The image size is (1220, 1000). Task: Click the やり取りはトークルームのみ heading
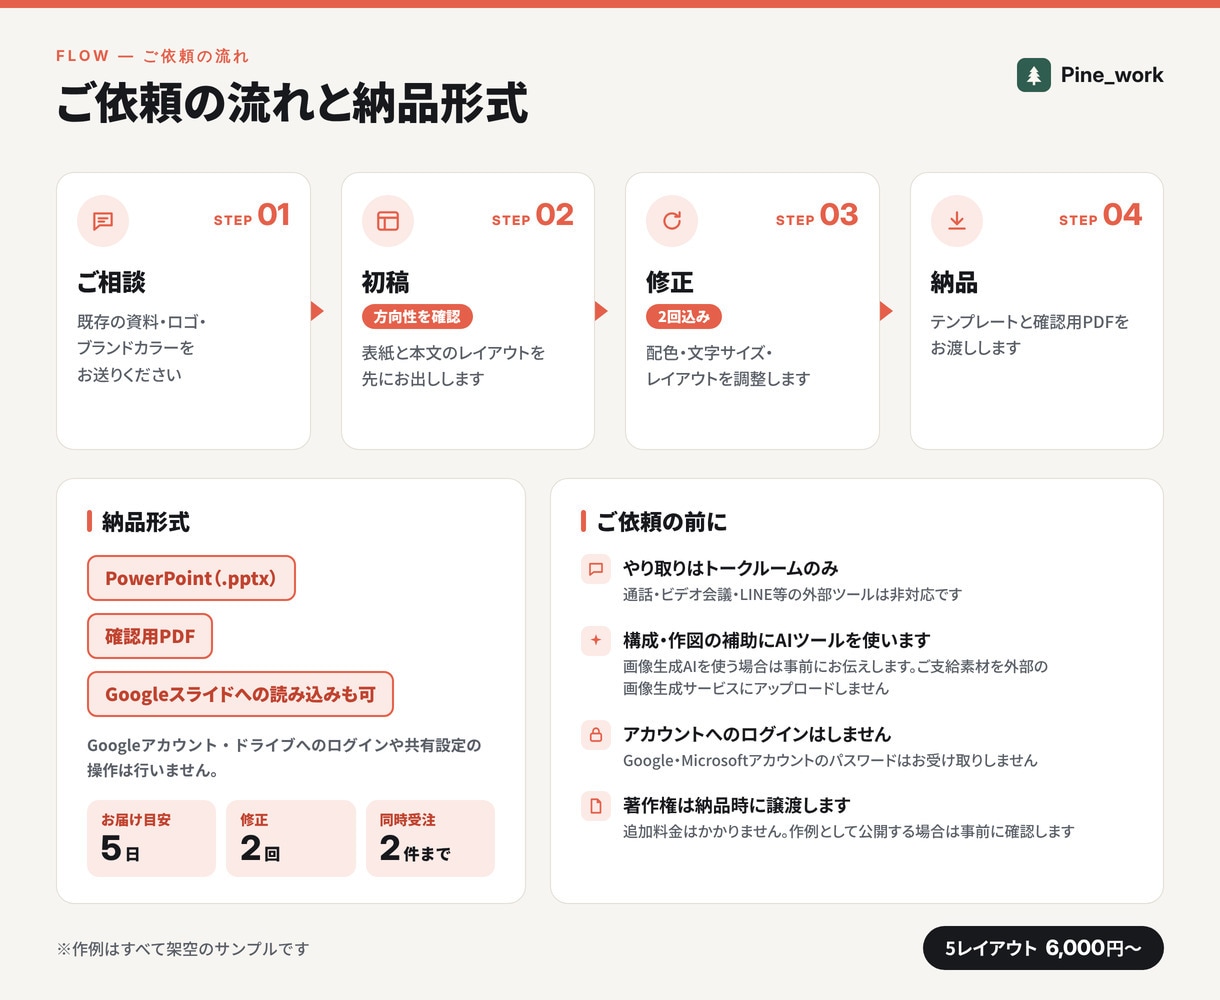tap(731, 569)
